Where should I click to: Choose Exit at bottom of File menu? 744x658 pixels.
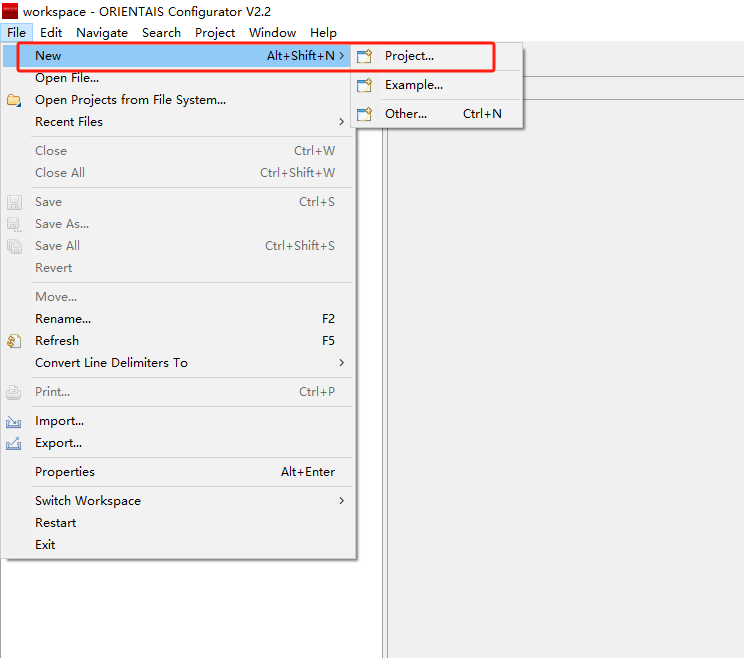[45, 545]
